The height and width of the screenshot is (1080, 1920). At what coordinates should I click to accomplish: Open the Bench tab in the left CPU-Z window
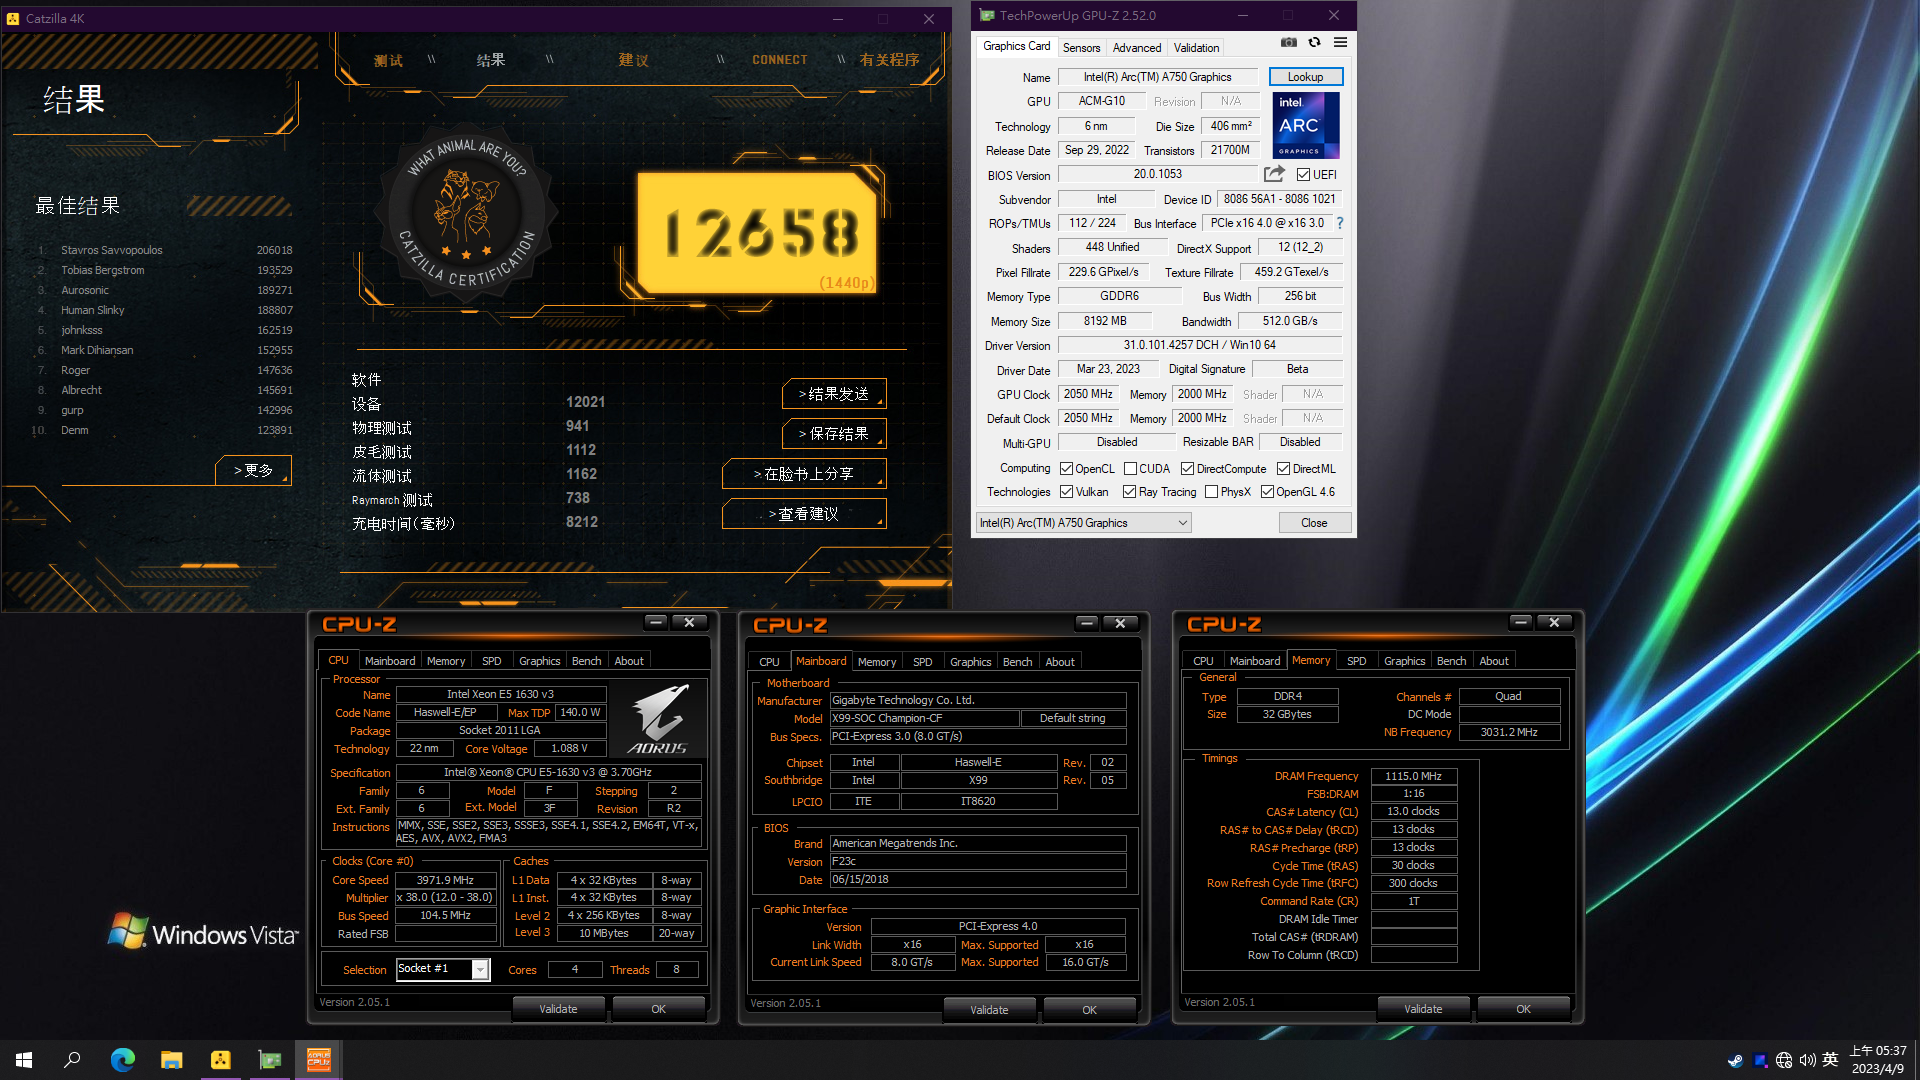586,661
